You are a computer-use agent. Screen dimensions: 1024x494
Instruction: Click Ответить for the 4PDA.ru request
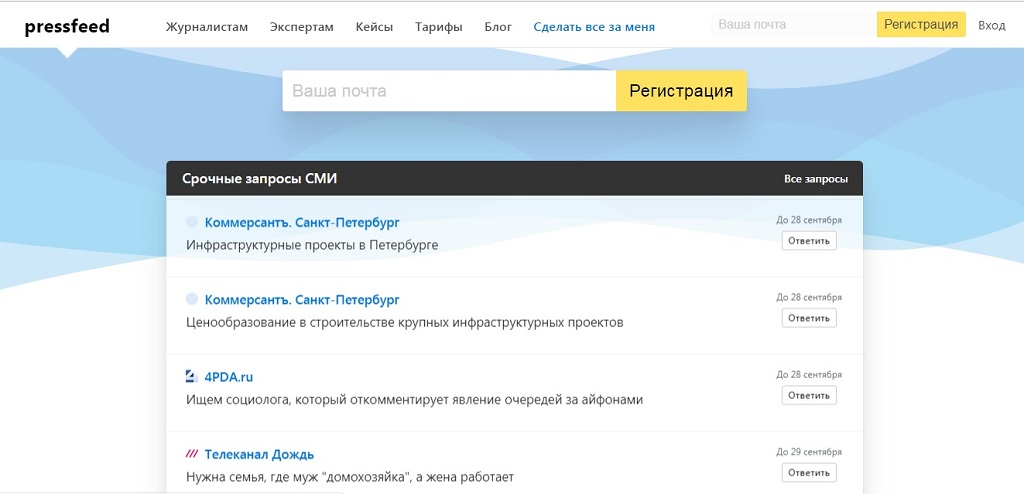point(808,395)
